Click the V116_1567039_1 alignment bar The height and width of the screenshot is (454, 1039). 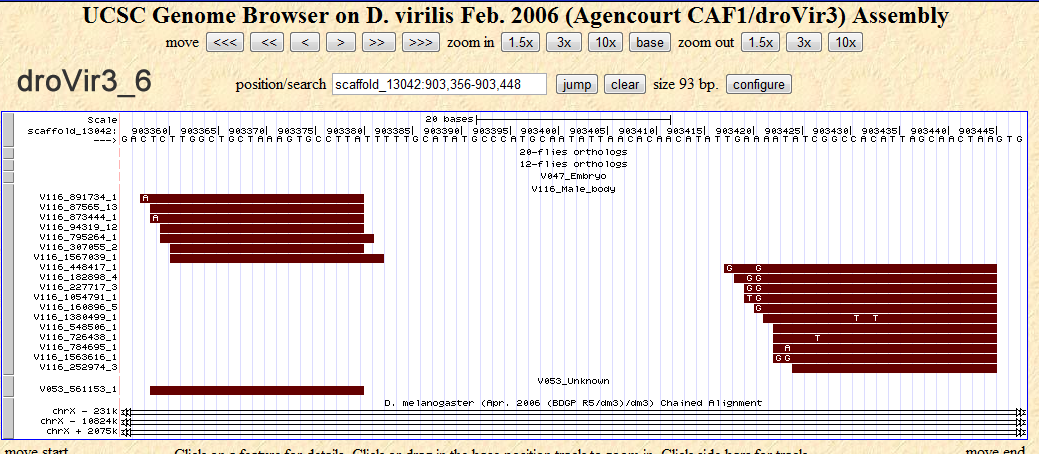pos(276,258)
